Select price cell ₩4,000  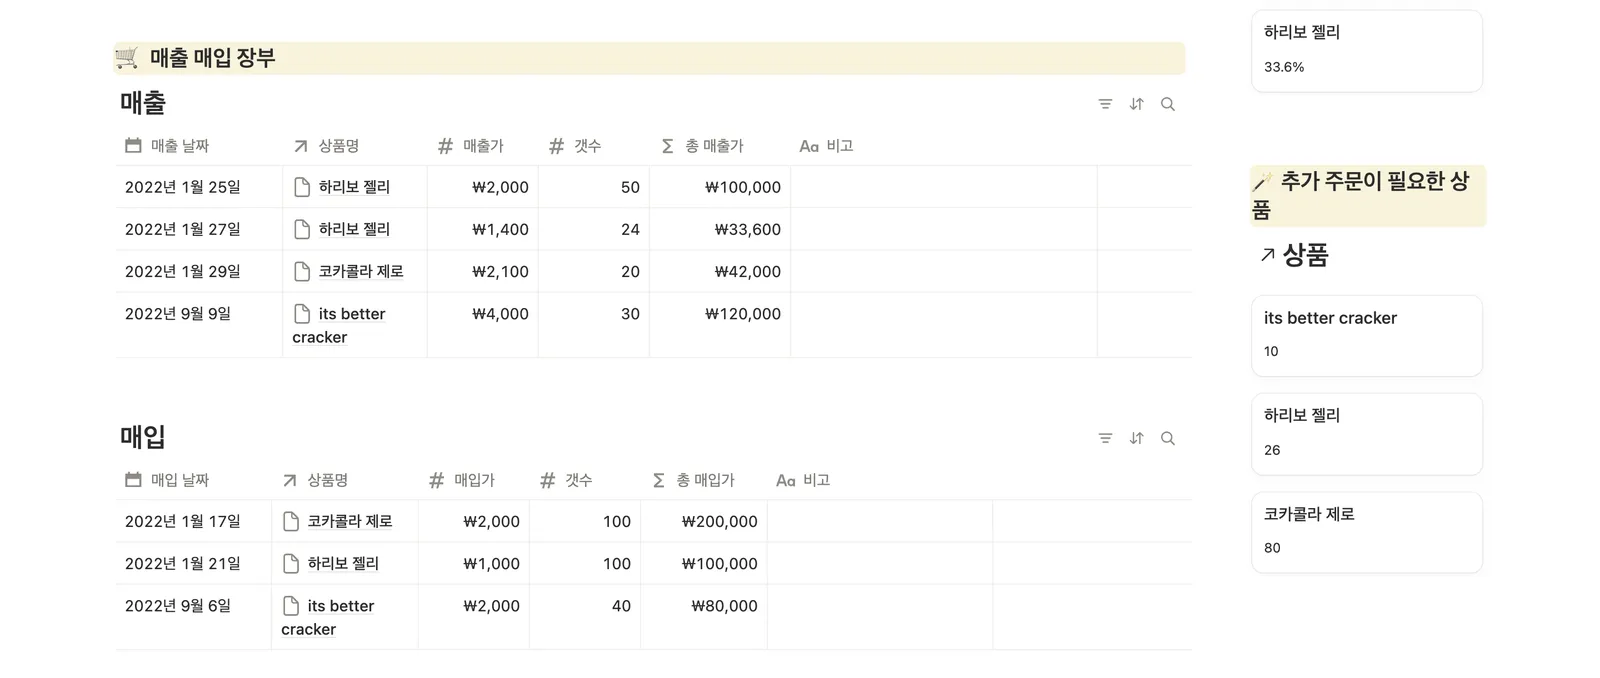[x=483, y=325]
